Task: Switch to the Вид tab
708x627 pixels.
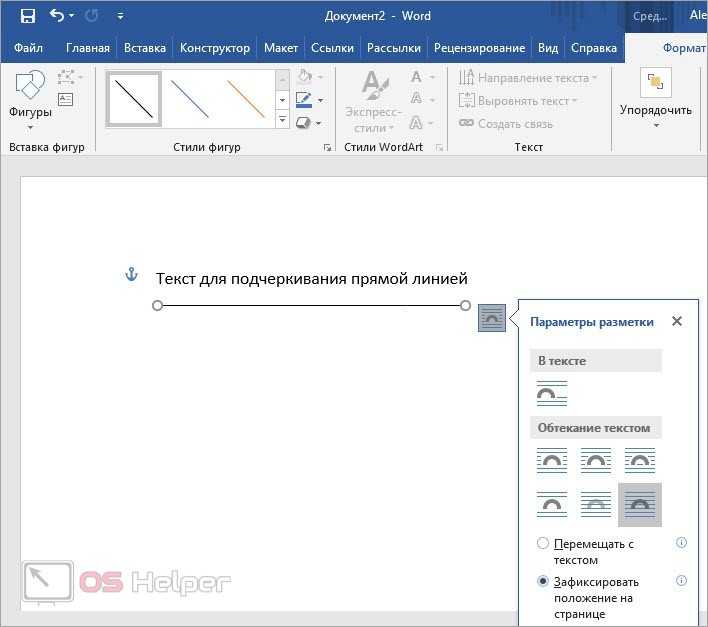Action: (548, 48)
